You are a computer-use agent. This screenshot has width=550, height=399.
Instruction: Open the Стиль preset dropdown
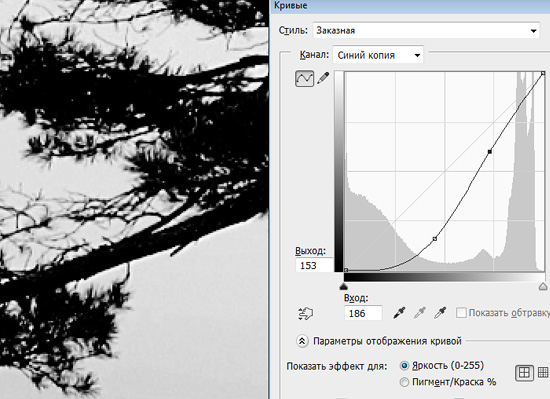point(426,31)
